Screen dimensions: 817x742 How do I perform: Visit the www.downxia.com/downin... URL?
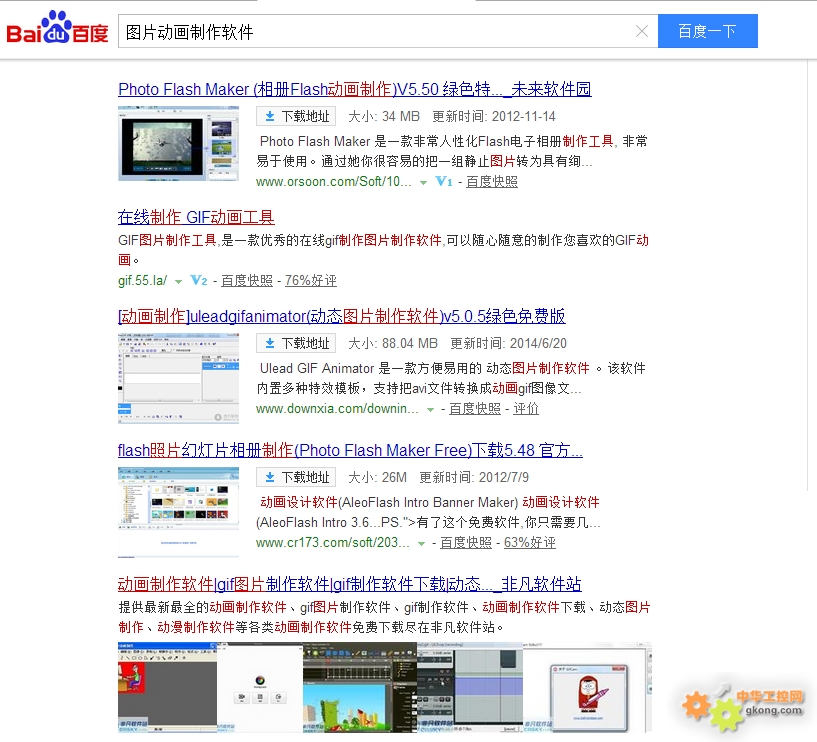coord(337,409)
